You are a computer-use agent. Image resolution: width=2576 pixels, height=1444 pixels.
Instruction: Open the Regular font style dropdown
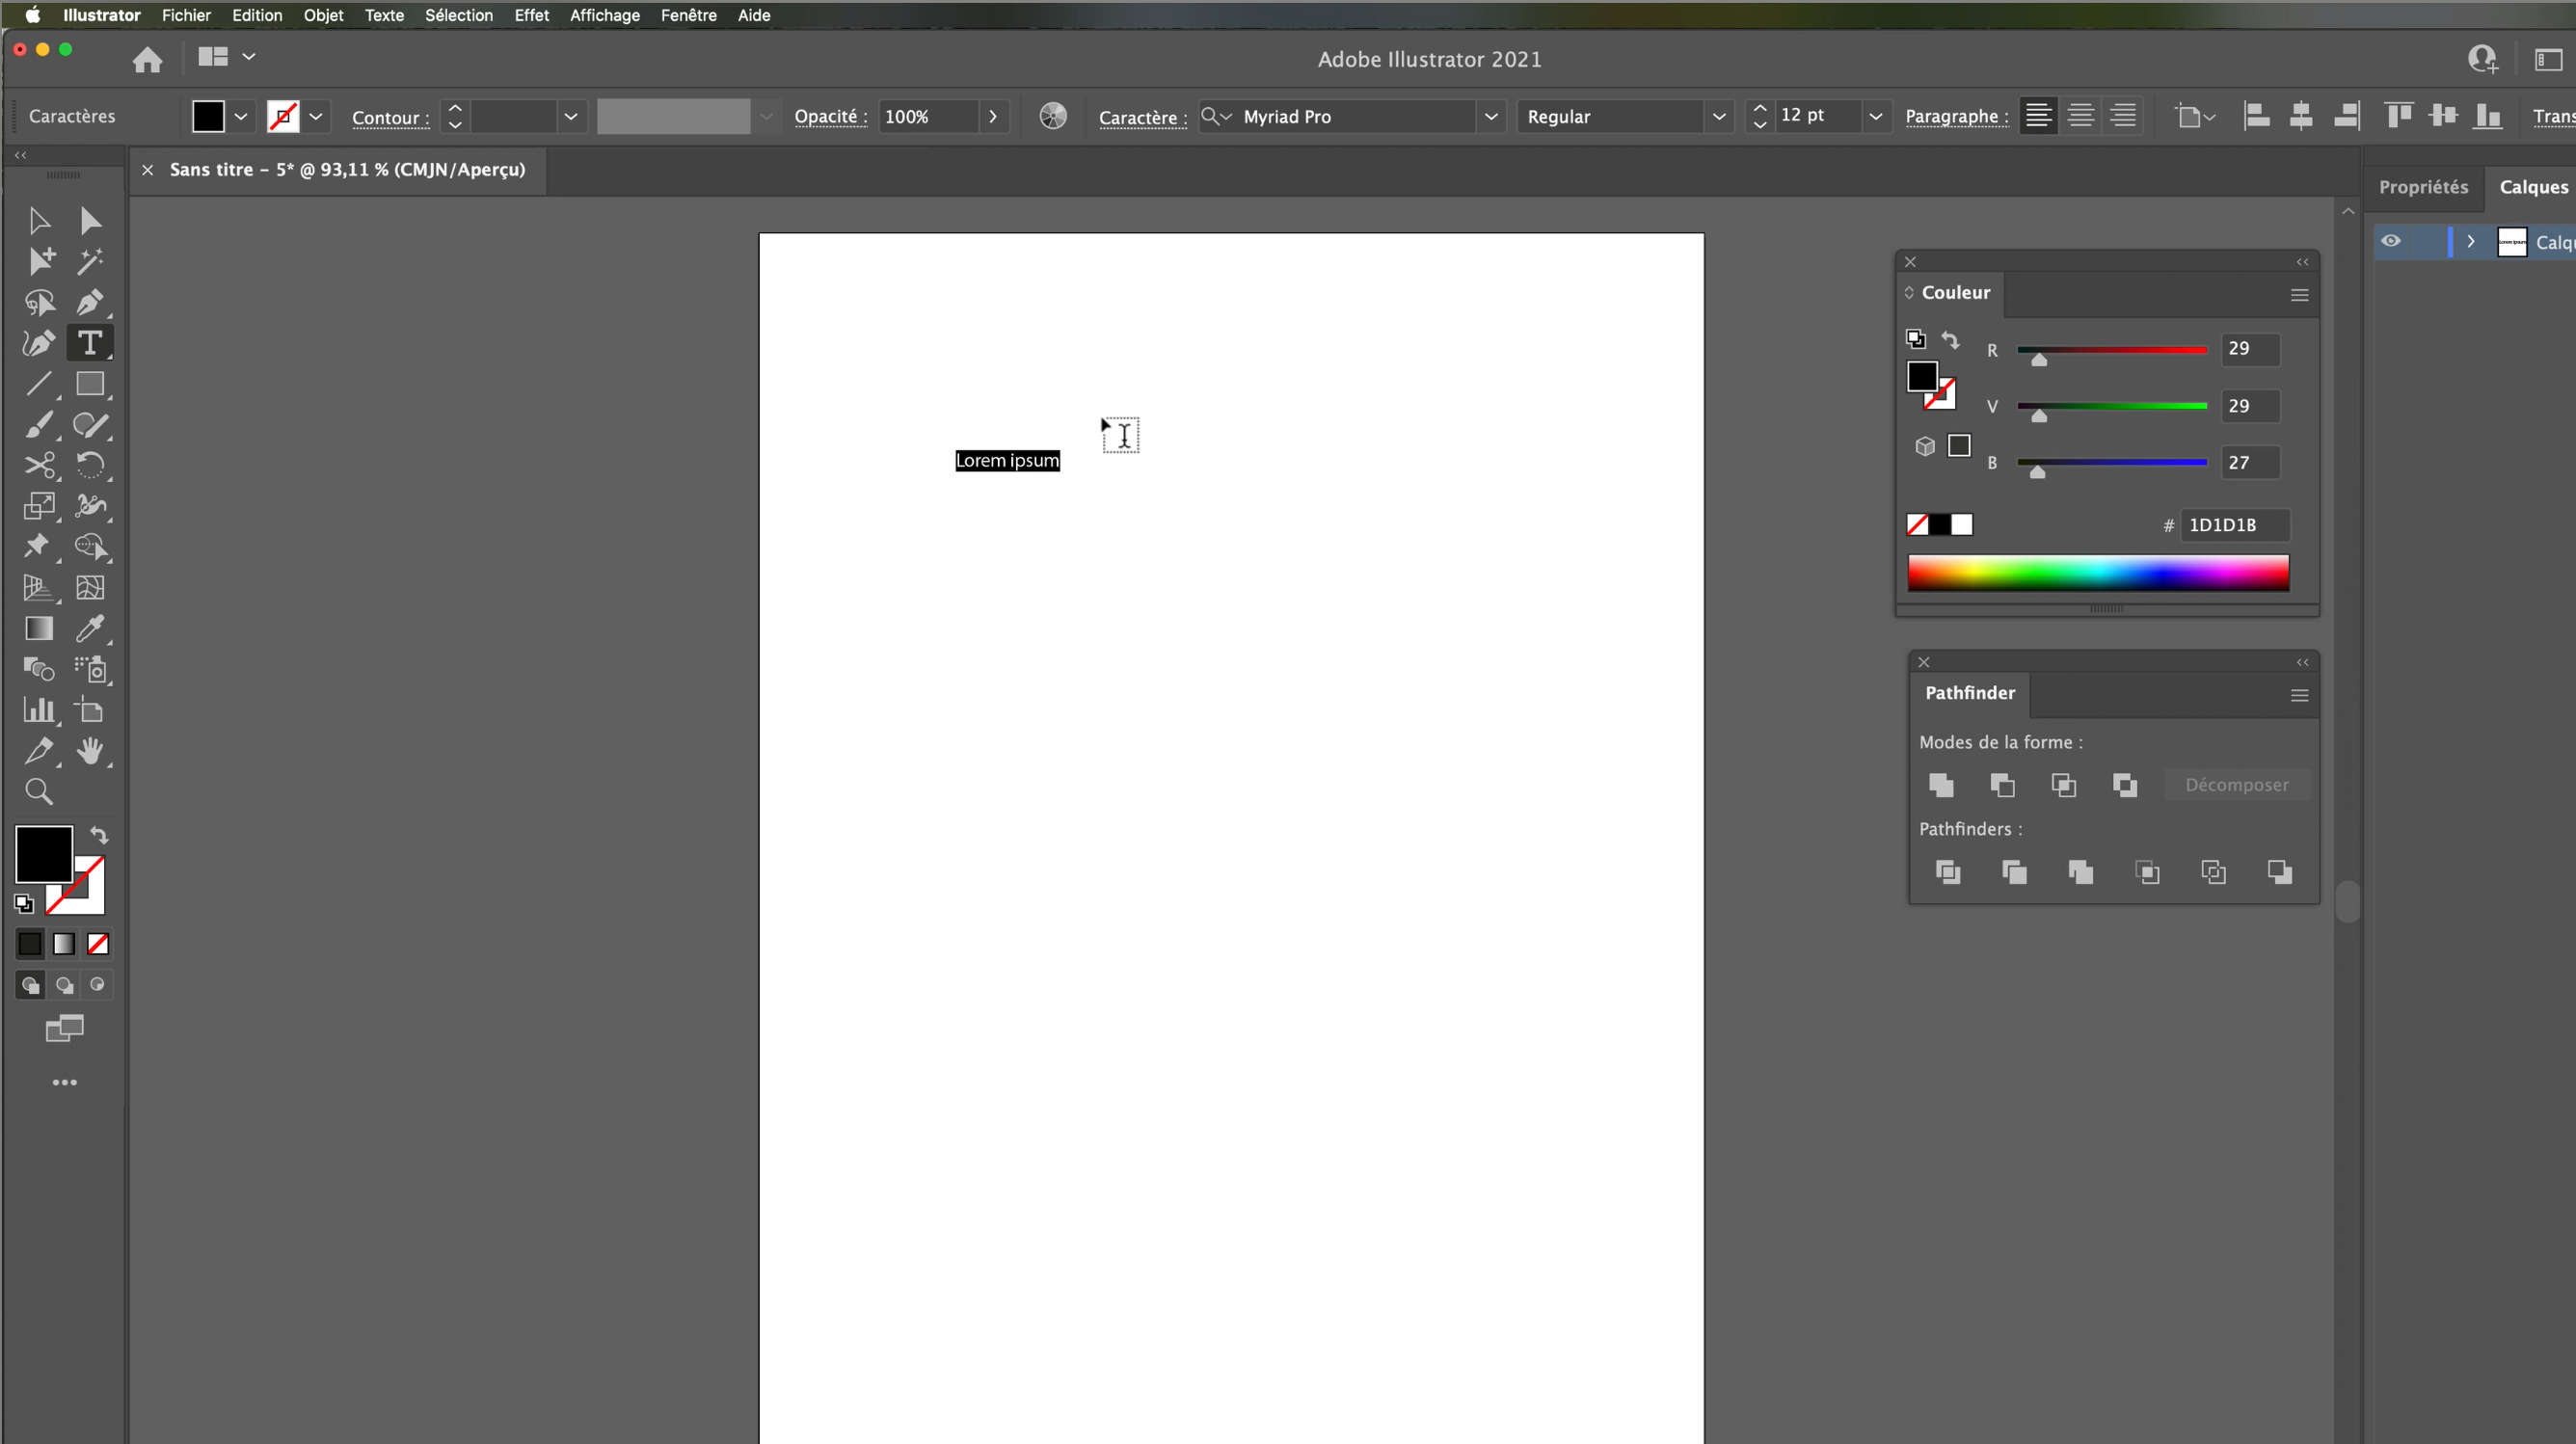pyautogui.click(x=1719, y=116)
